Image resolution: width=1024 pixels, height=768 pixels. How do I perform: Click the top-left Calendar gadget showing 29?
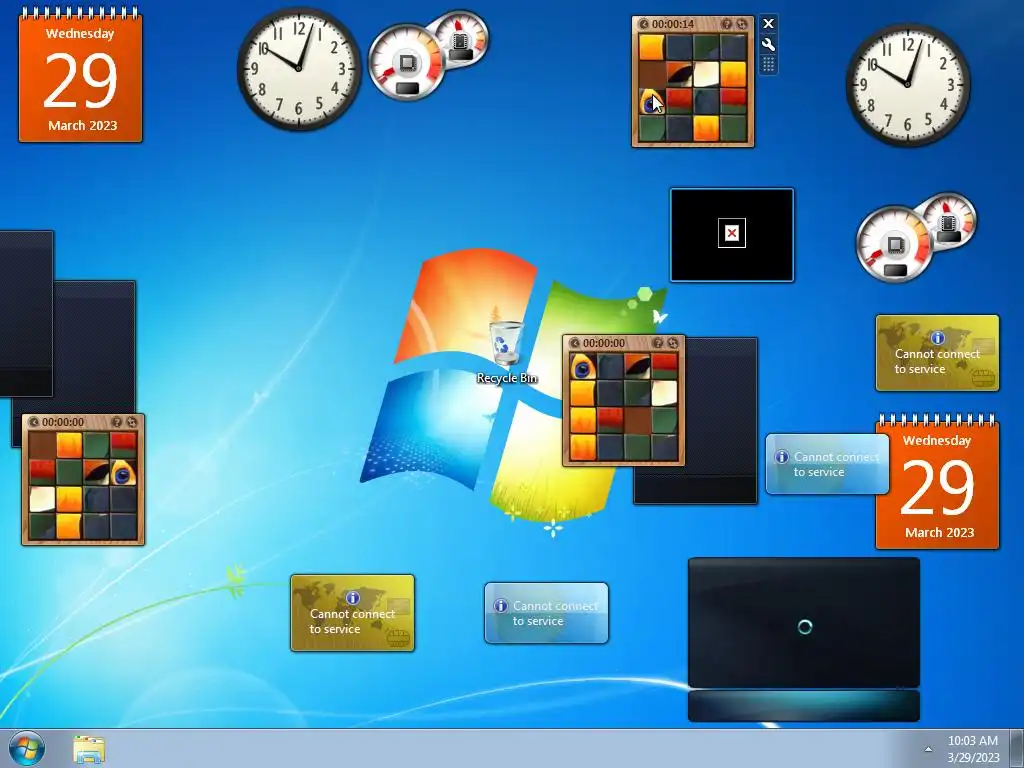pyautogui.click(x=80, y=75)
